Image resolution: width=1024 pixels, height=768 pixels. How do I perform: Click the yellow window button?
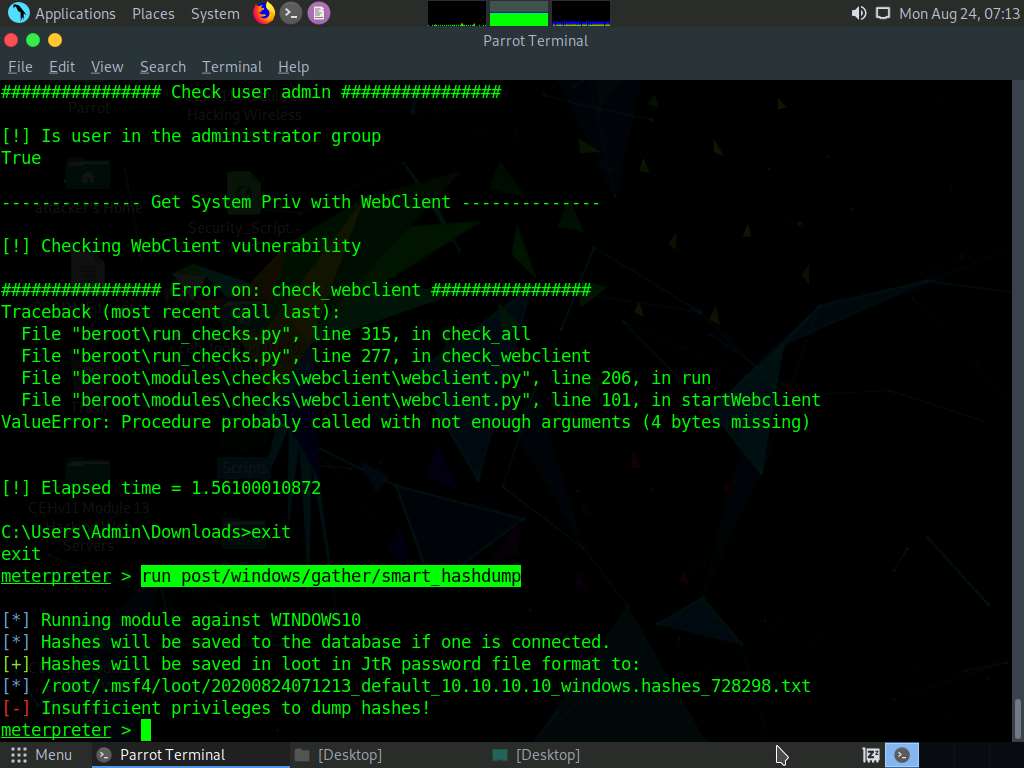coord(55,40)
